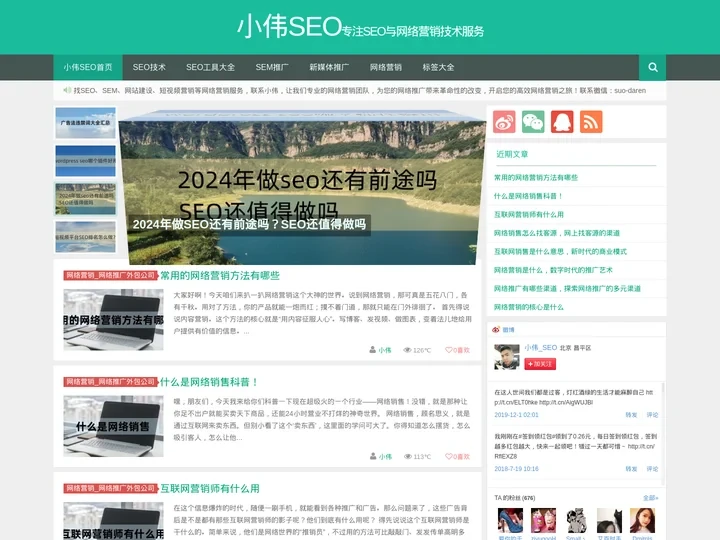Click red category tag above 常用的网络营销方法 post
720x540 pixels.
[111, 276]
